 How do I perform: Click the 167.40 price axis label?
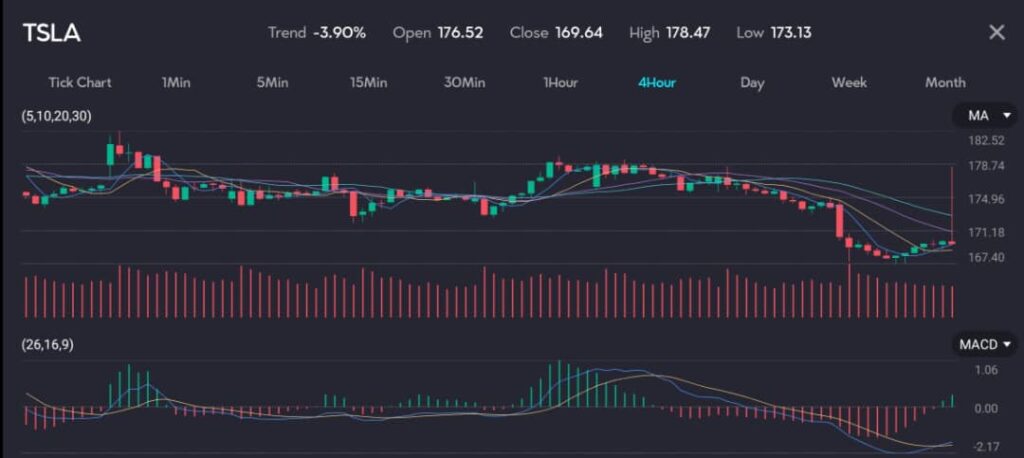985,257
